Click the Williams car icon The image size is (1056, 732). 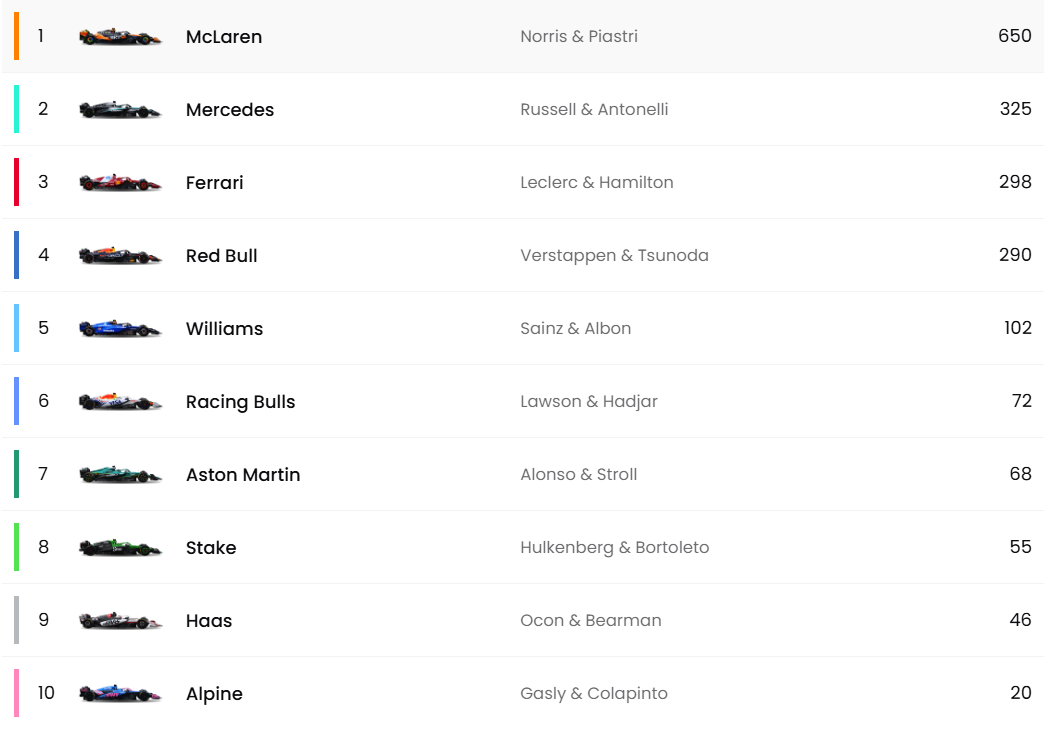[120, 329]
